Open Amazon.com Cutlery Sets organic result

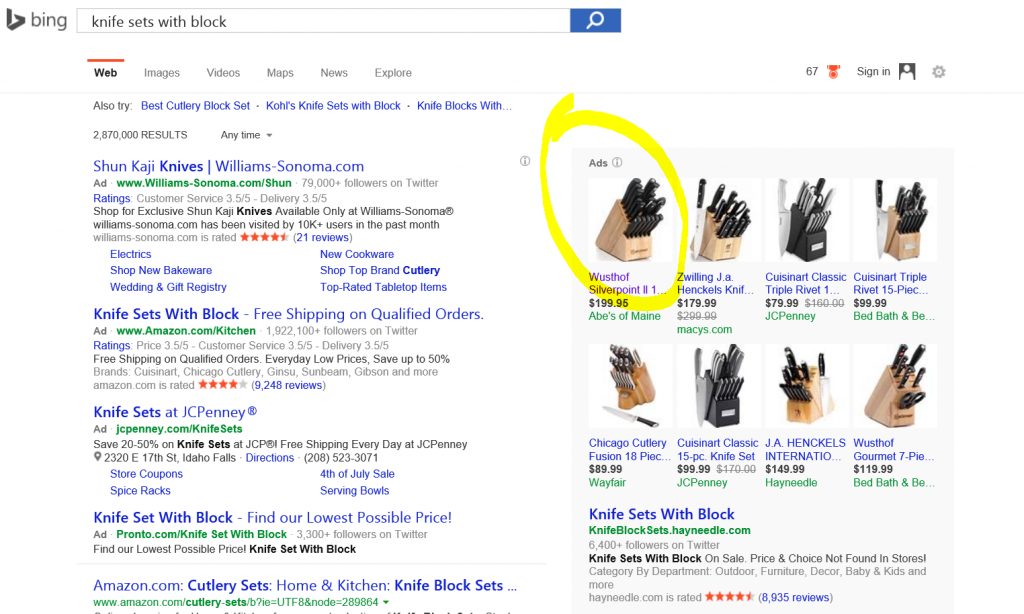click(305, 586)
